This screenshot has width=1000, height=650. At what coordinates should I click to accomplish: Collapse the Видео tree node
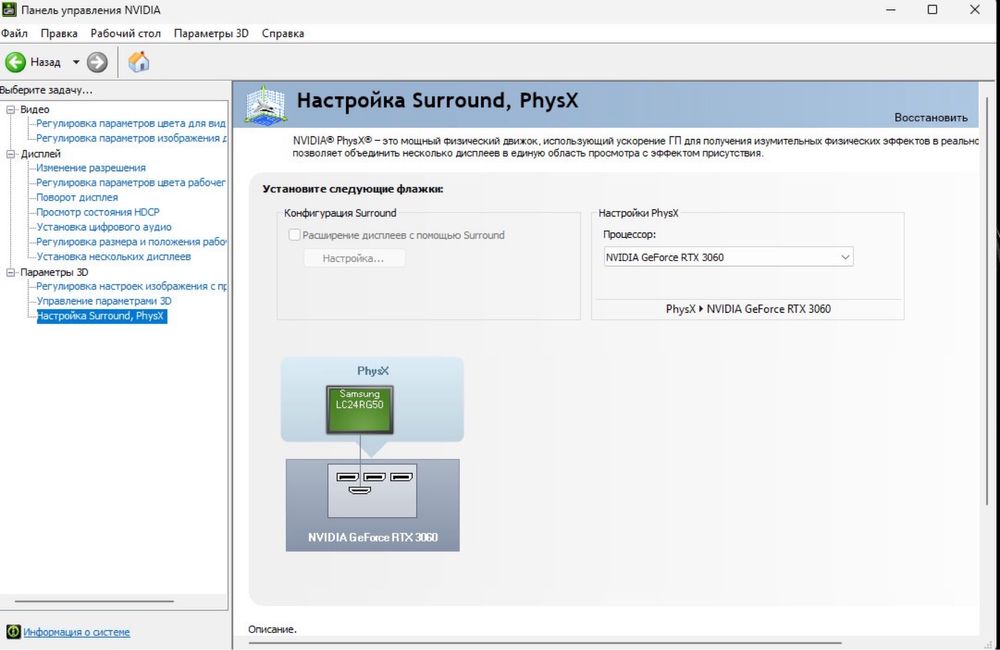pos(11,109)
